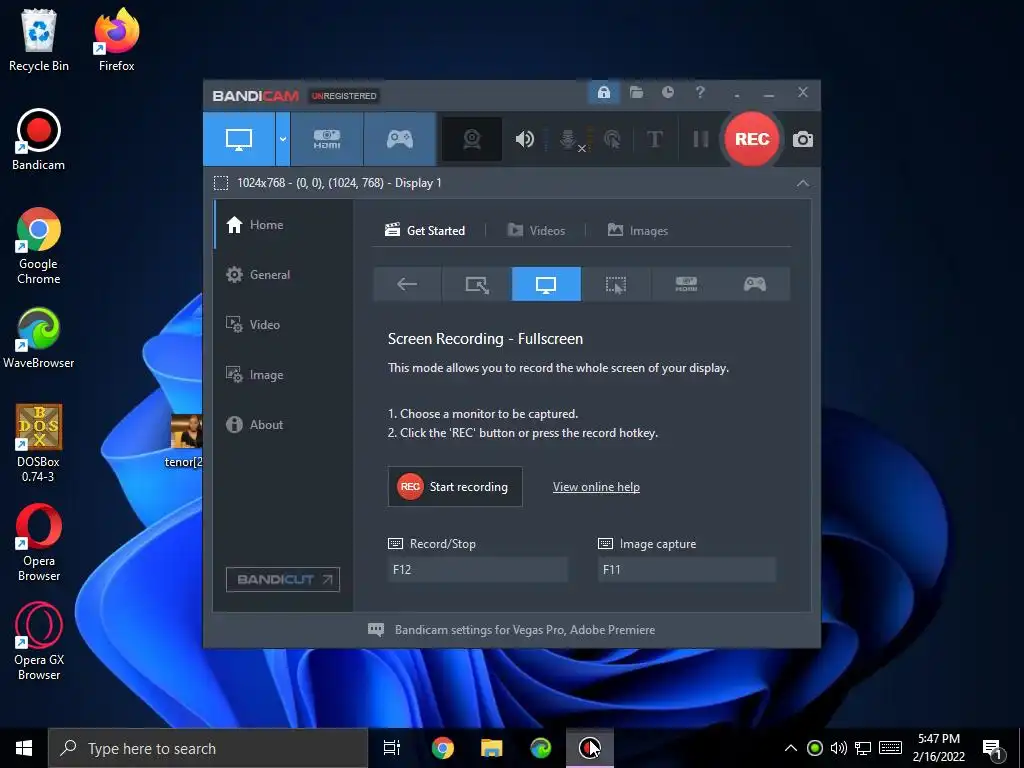Open WaveBrowser desktop shortcut
The height and width of the screenshot is (768, 1024).
coord(39,338)
